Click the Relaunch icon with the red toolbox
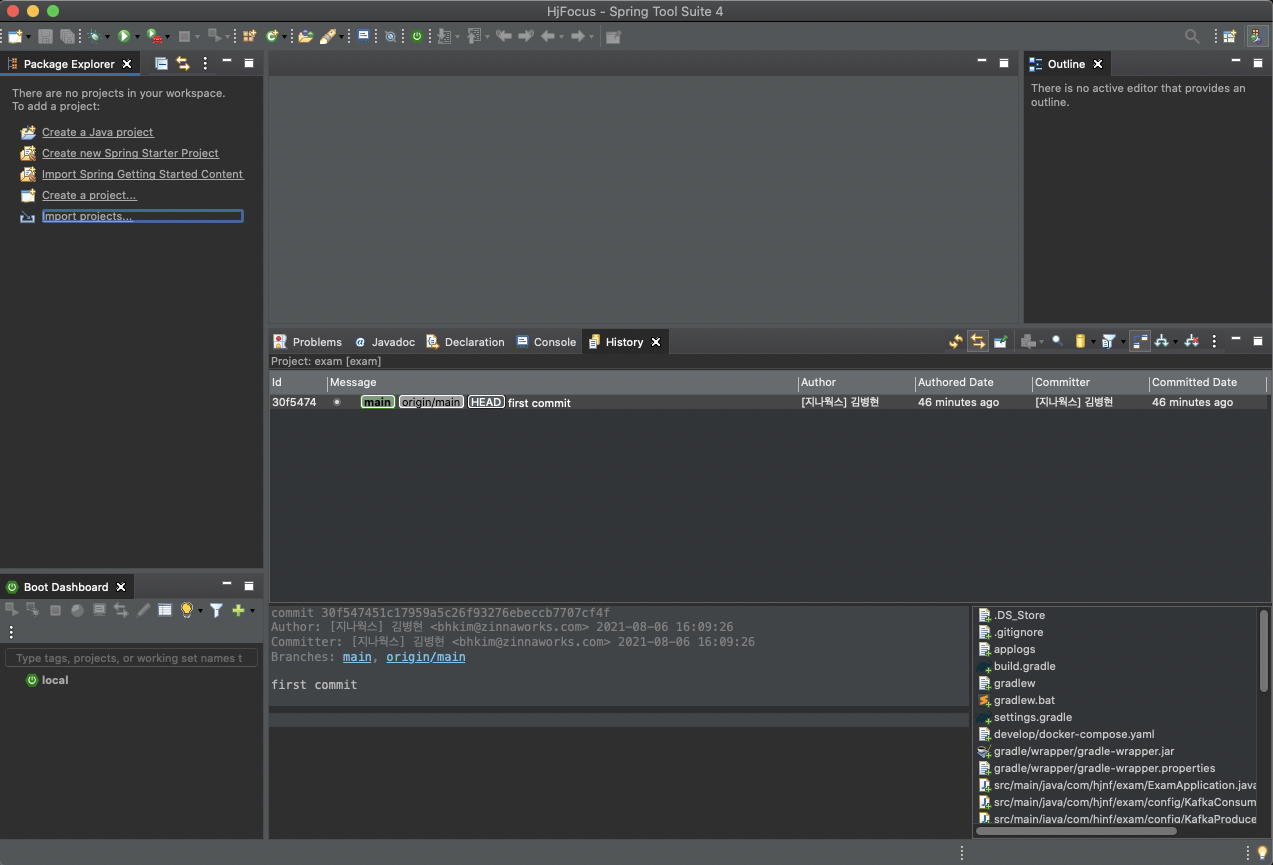This screenshot has height=865, width=1273. [154, 36]
